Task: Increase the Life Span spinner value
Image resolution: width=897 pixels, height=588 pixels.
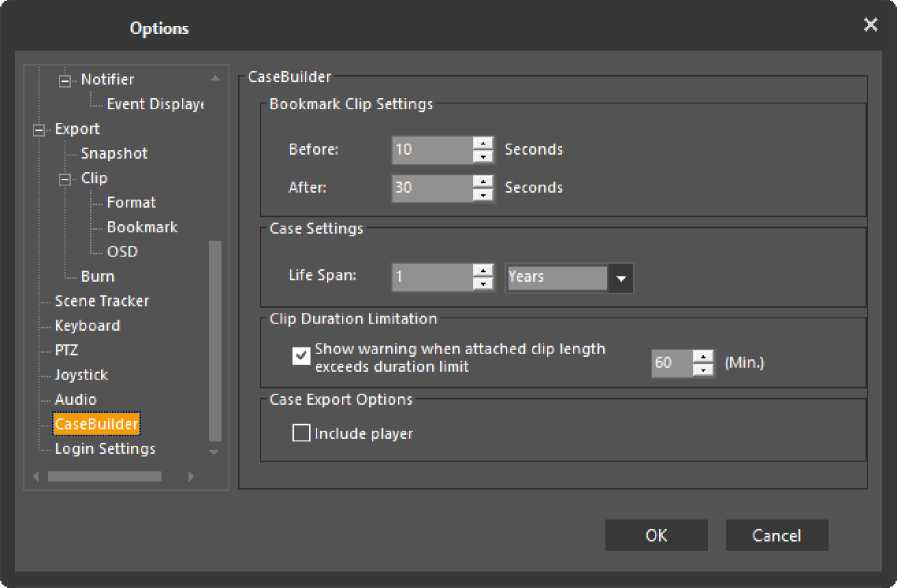Action: (484, 270)
